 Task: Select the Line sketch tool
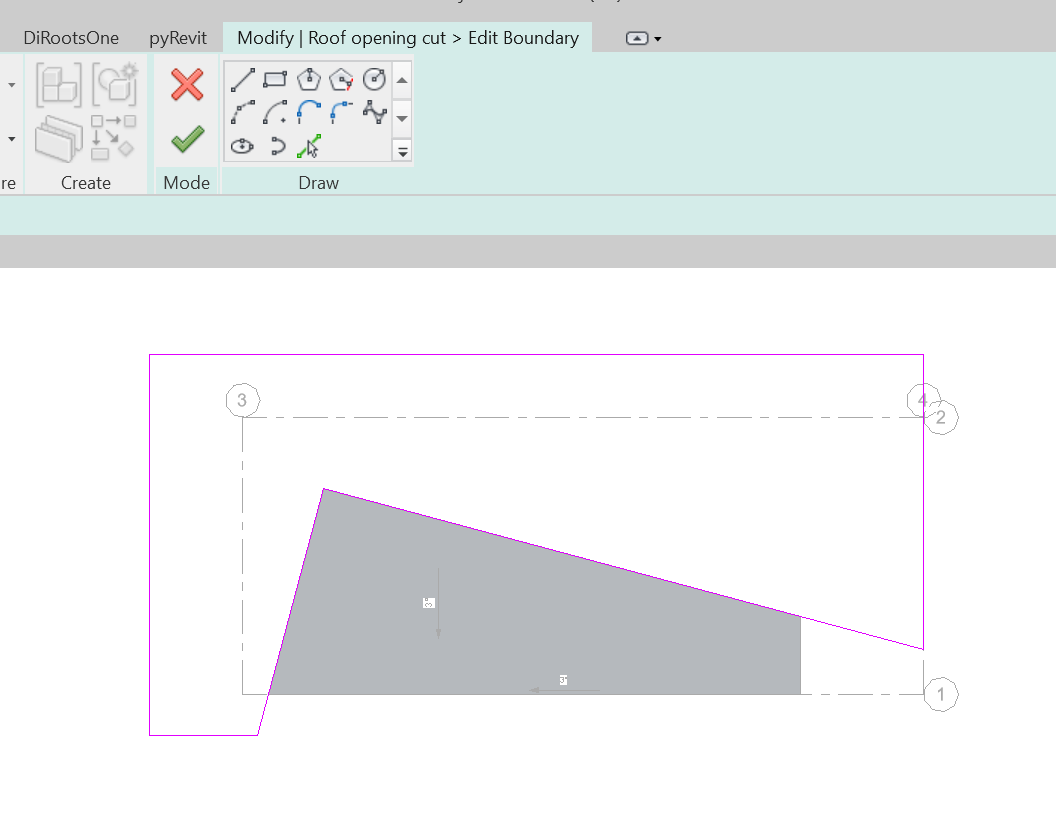coord(241,80)
